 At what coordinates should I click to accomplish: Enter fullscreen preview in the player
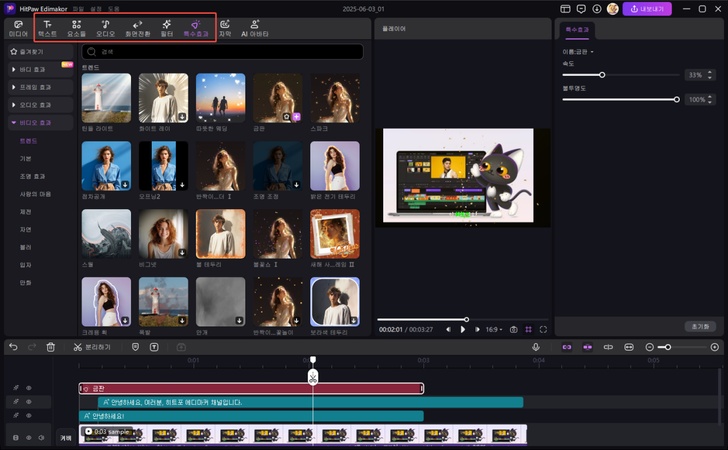tap(543, 329)
